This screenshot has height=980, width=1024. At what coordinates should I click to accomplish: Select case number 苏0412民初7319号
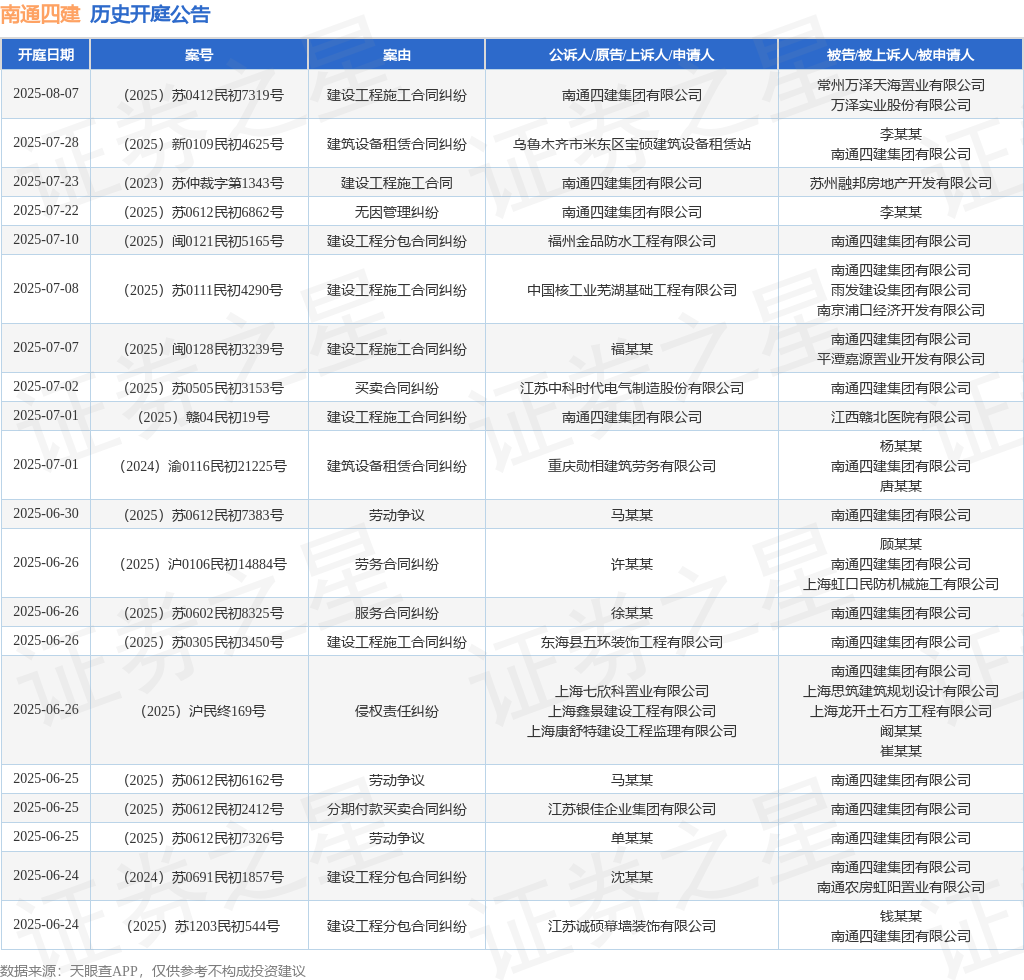pyautogui.click(x=204, y=95)
